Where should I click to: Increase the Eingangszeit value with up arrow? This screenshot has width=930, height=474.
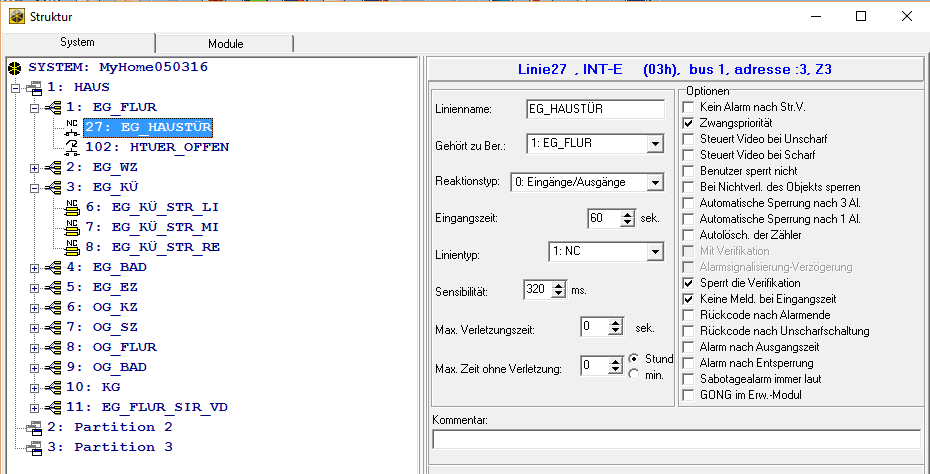point(628,213)
